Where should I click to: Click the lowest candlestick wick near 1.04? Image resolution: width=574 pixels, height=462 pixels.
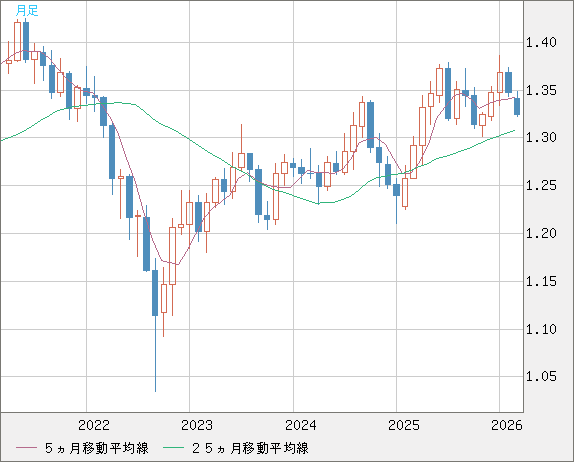[155, 354]
